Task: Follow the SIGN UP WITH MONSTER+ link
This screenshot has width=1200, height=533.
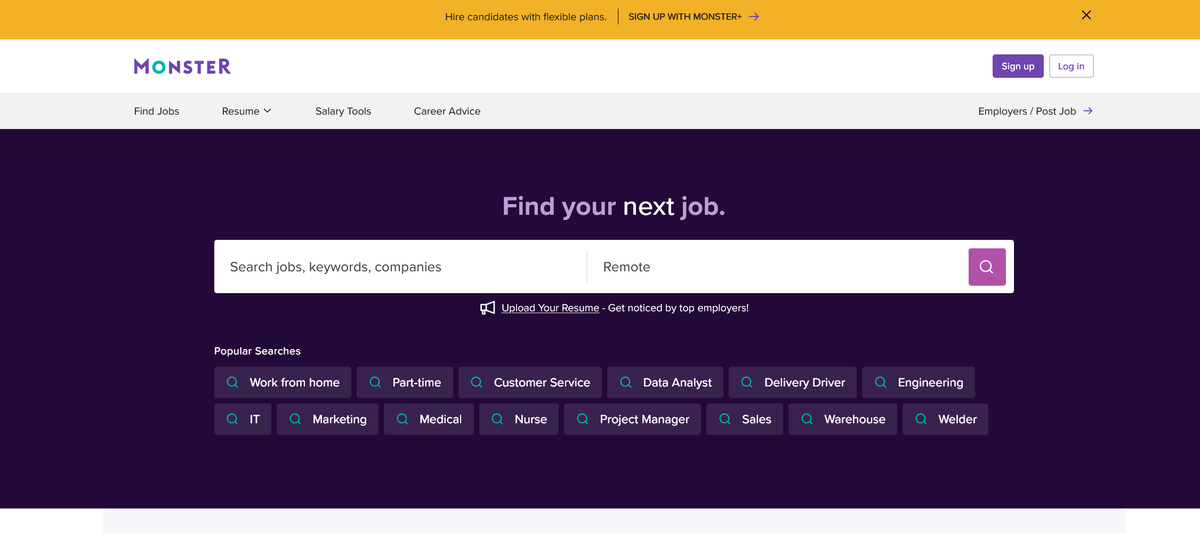Action: pyautogui.click(x=685, y=17)
